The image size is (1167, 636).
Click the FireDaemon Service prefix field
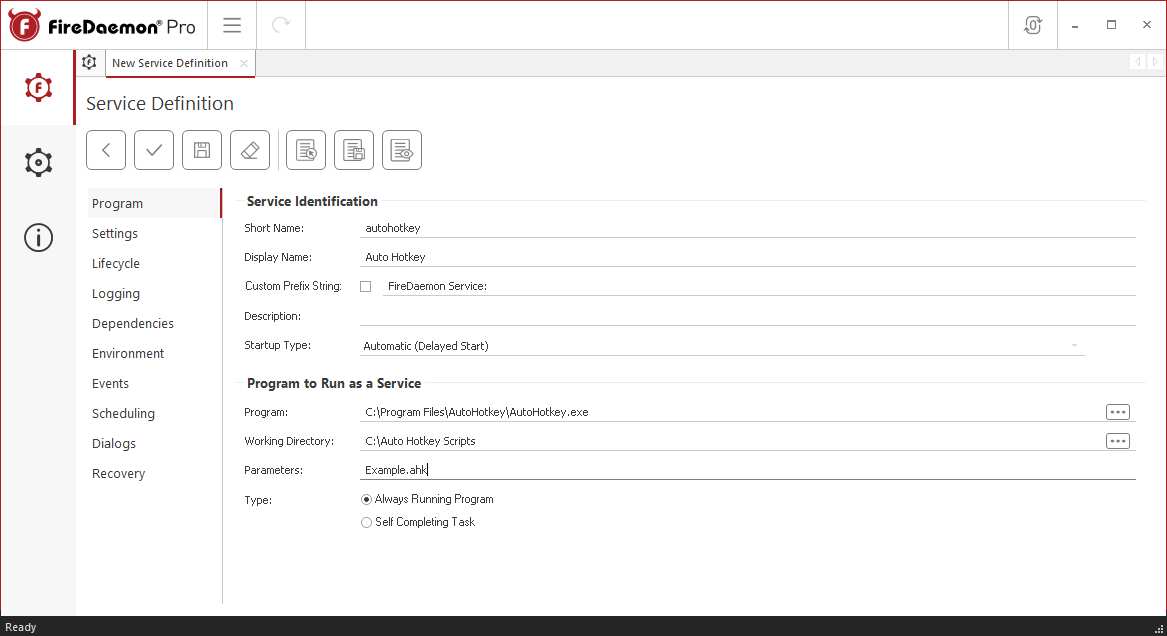[x=759, y=286]
